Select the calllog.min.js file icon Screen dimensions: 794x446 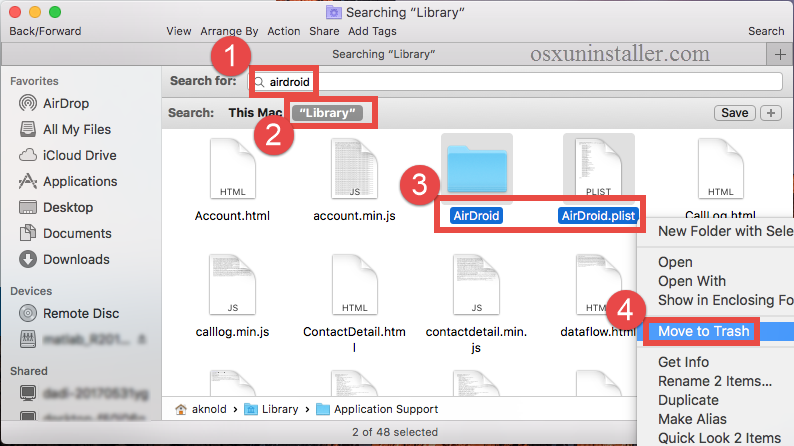click(x=232, y=285)
